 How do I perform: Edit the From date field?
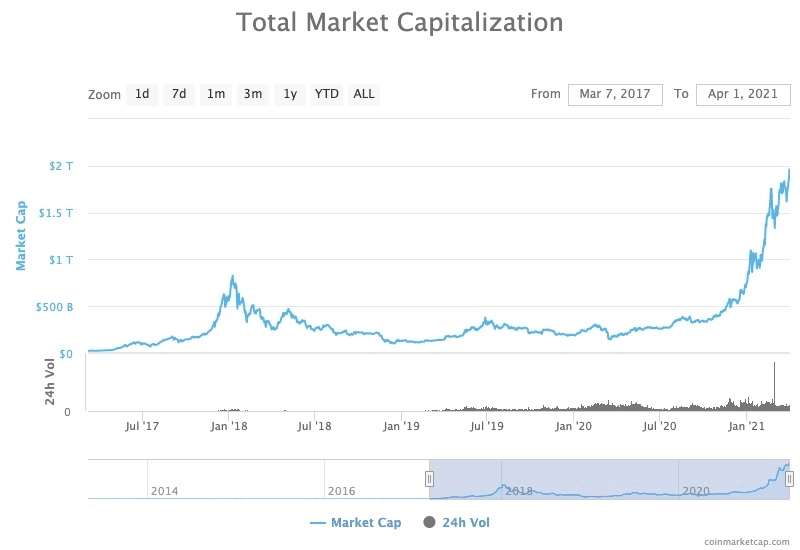615,94
